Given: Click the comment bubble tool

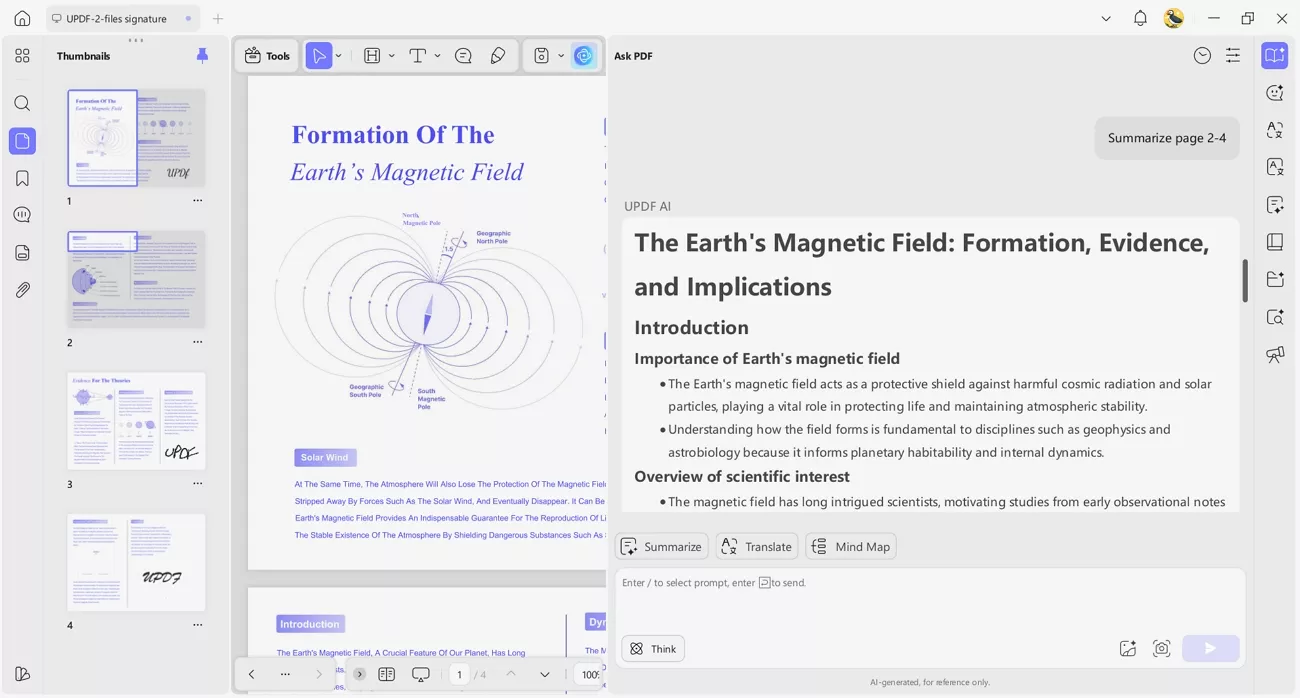Looking at the screenshot, I should 463,56.
